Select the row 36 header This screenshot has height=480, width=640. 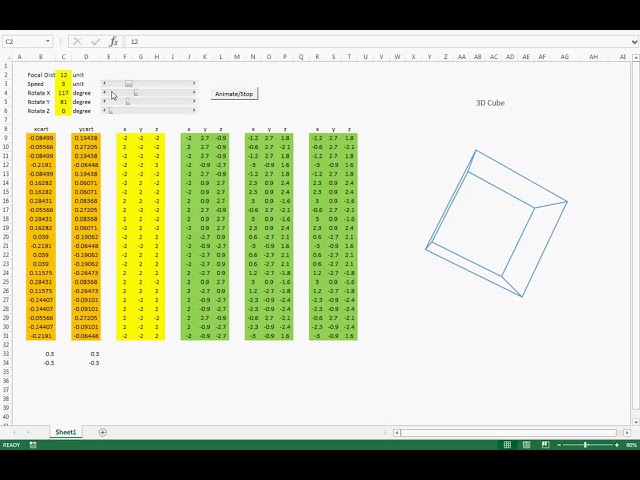(x=6, y=380)
